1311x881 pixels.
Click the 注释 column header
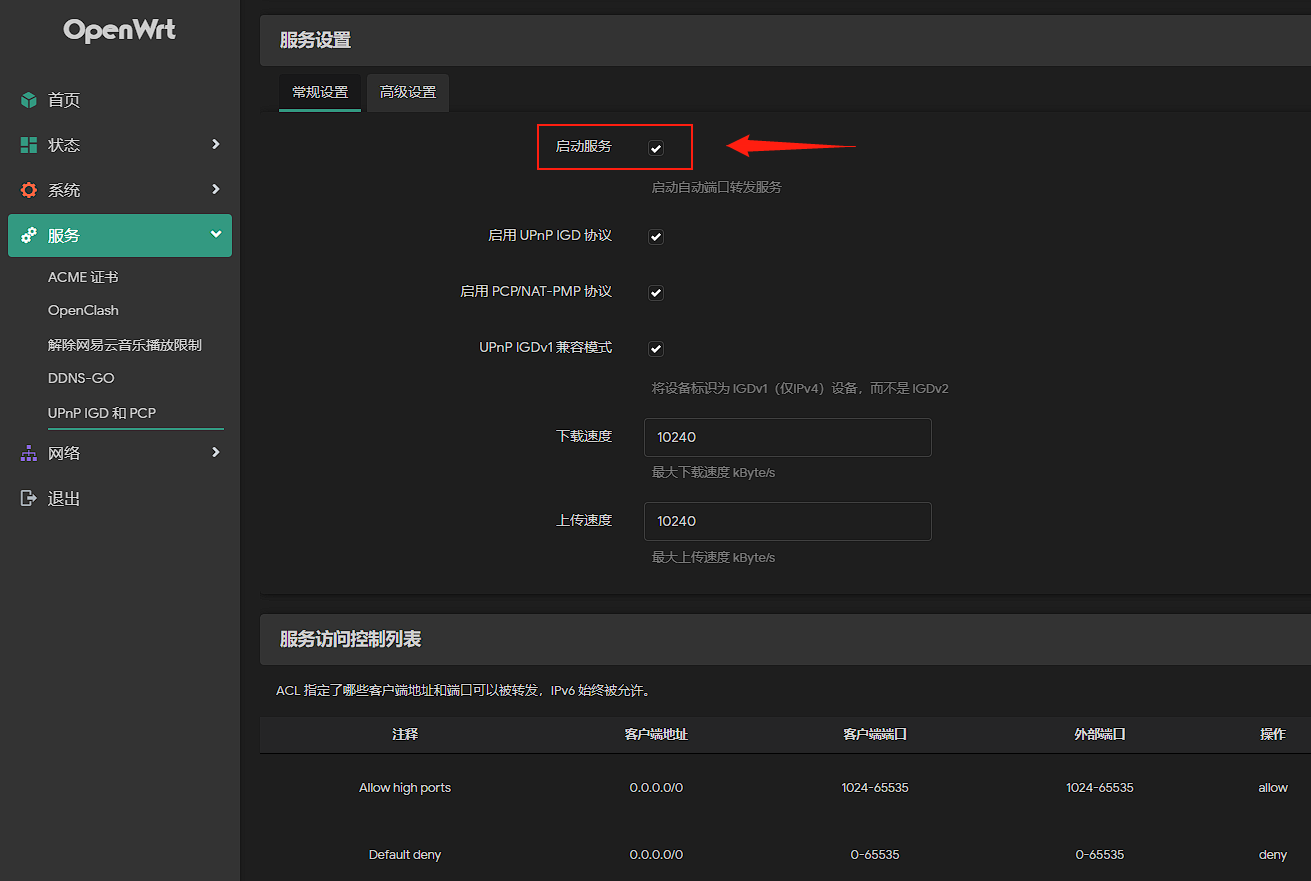[405, 734]
